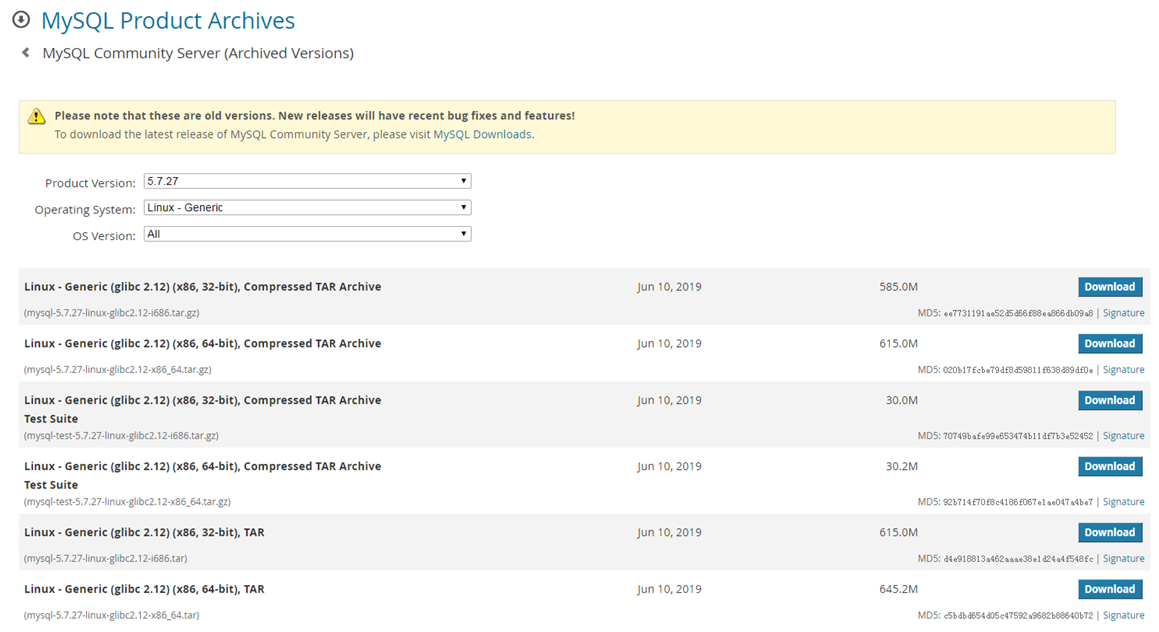
Task: Click the Jun 10, 2019 date in the 585.0M row
Action: pos(670,287)
